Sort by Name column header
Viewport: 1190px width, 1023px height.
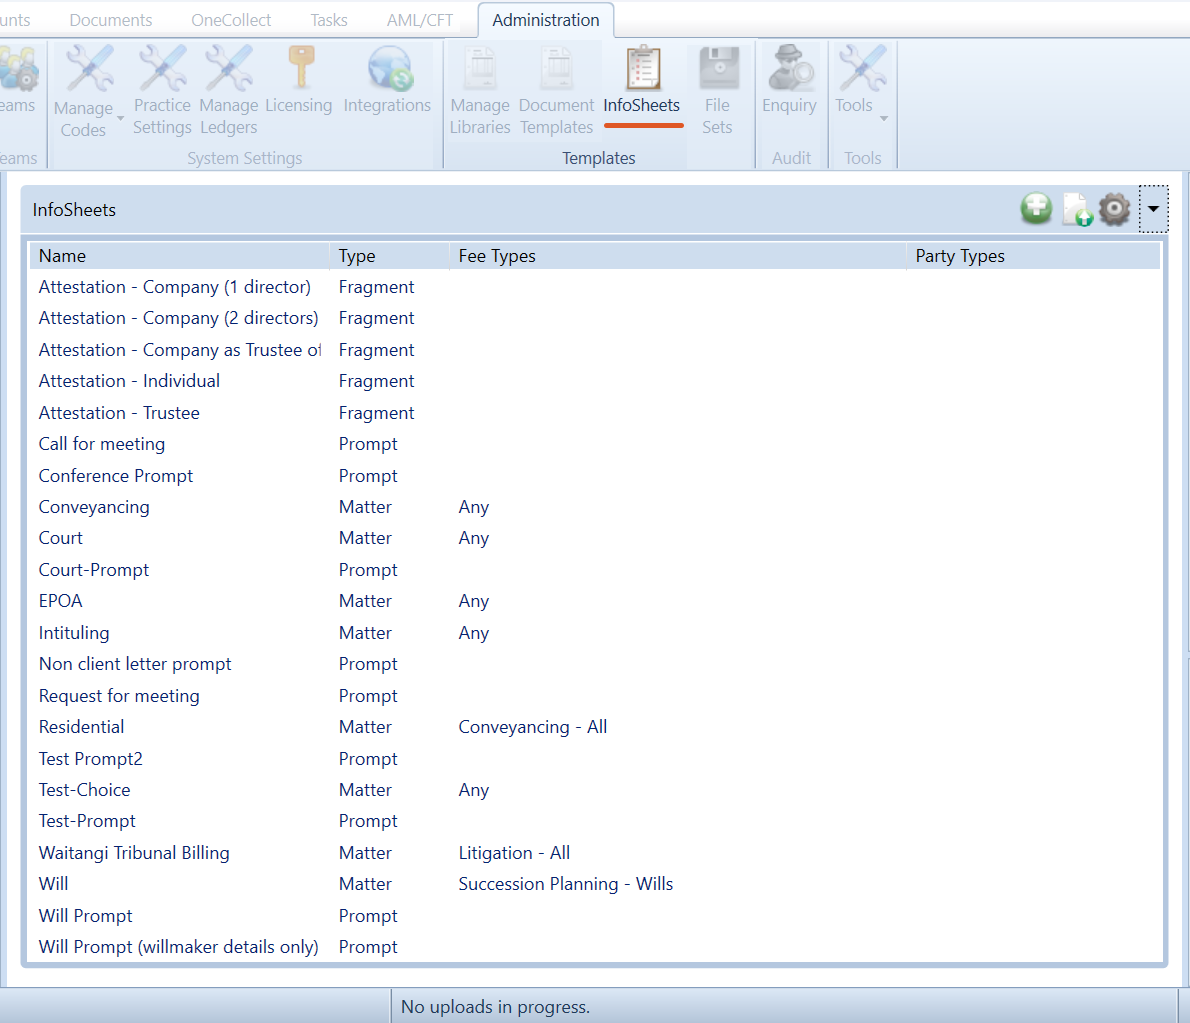(180, 256)
